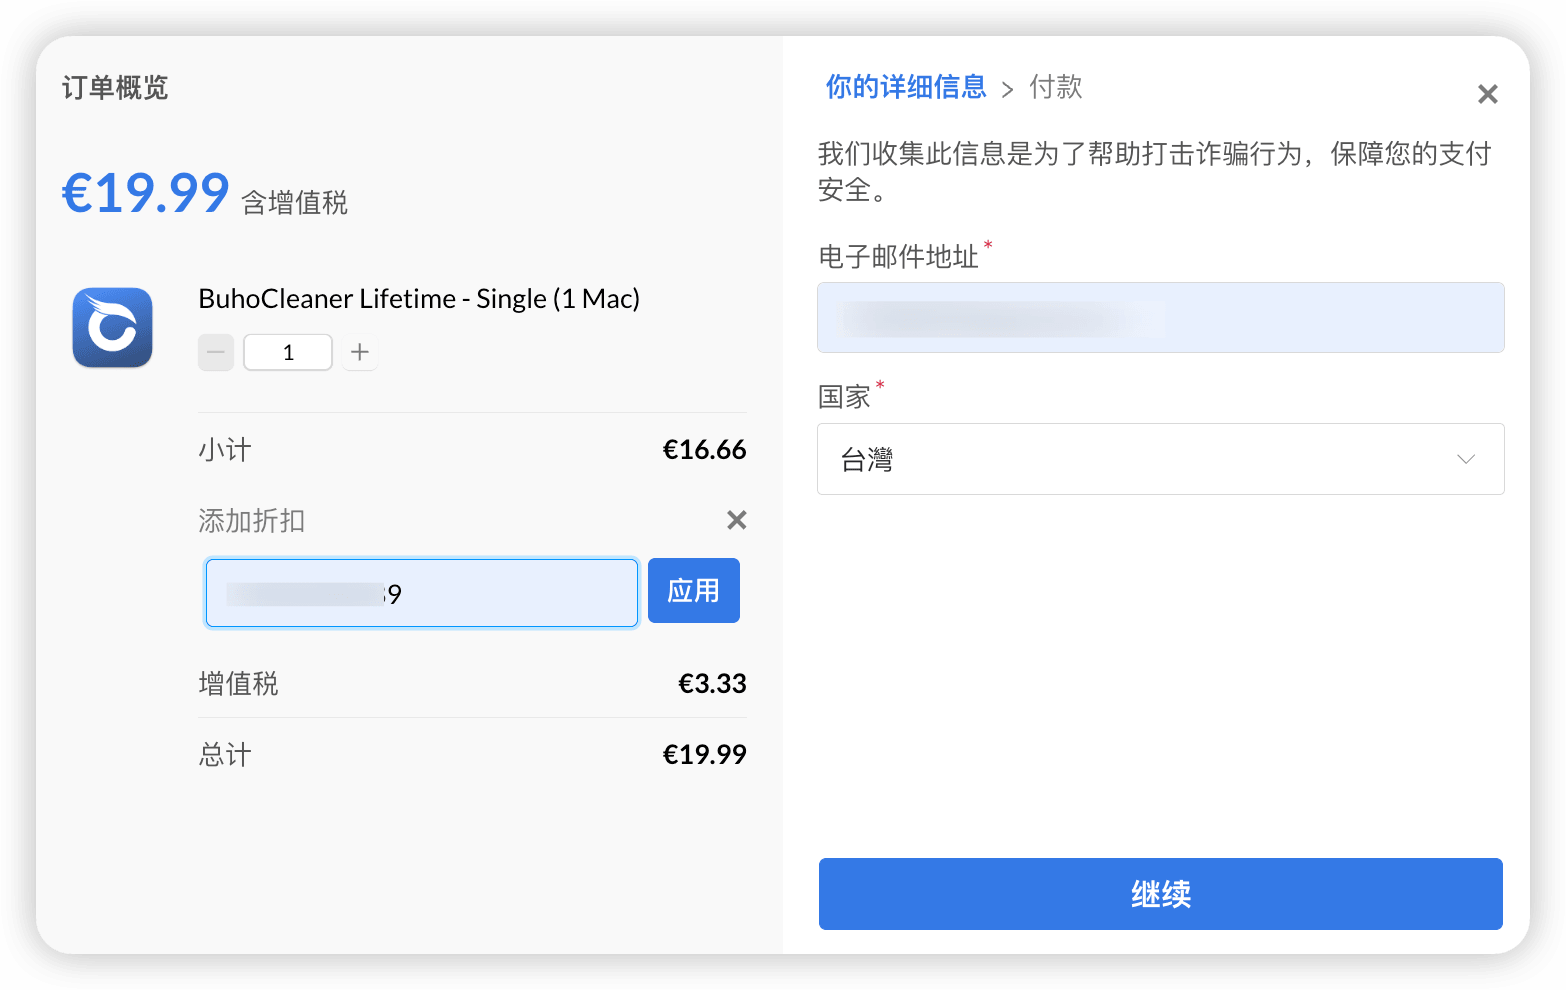Click the 增值税 amount €3.33
Image resolution: width=1566 pixels, height=990 pixels.
[713, 684]
